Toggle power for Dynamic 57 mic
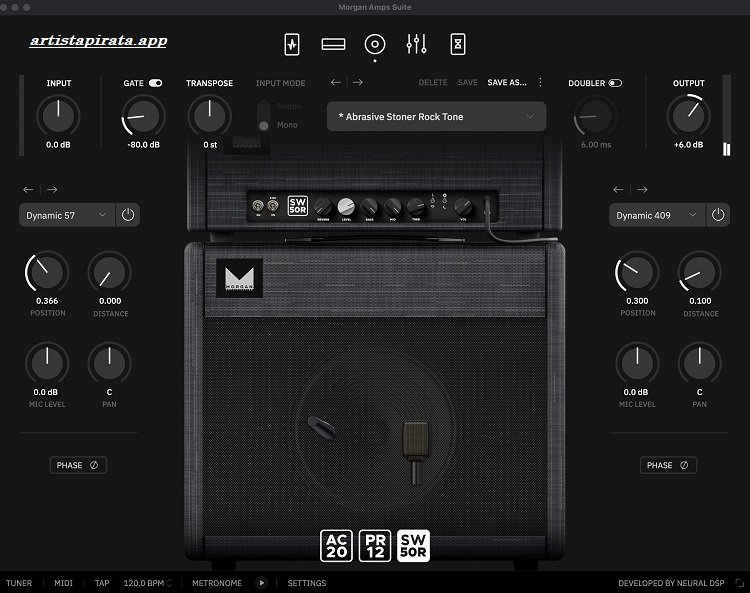 pyautogui.click(x=128, y=215)
